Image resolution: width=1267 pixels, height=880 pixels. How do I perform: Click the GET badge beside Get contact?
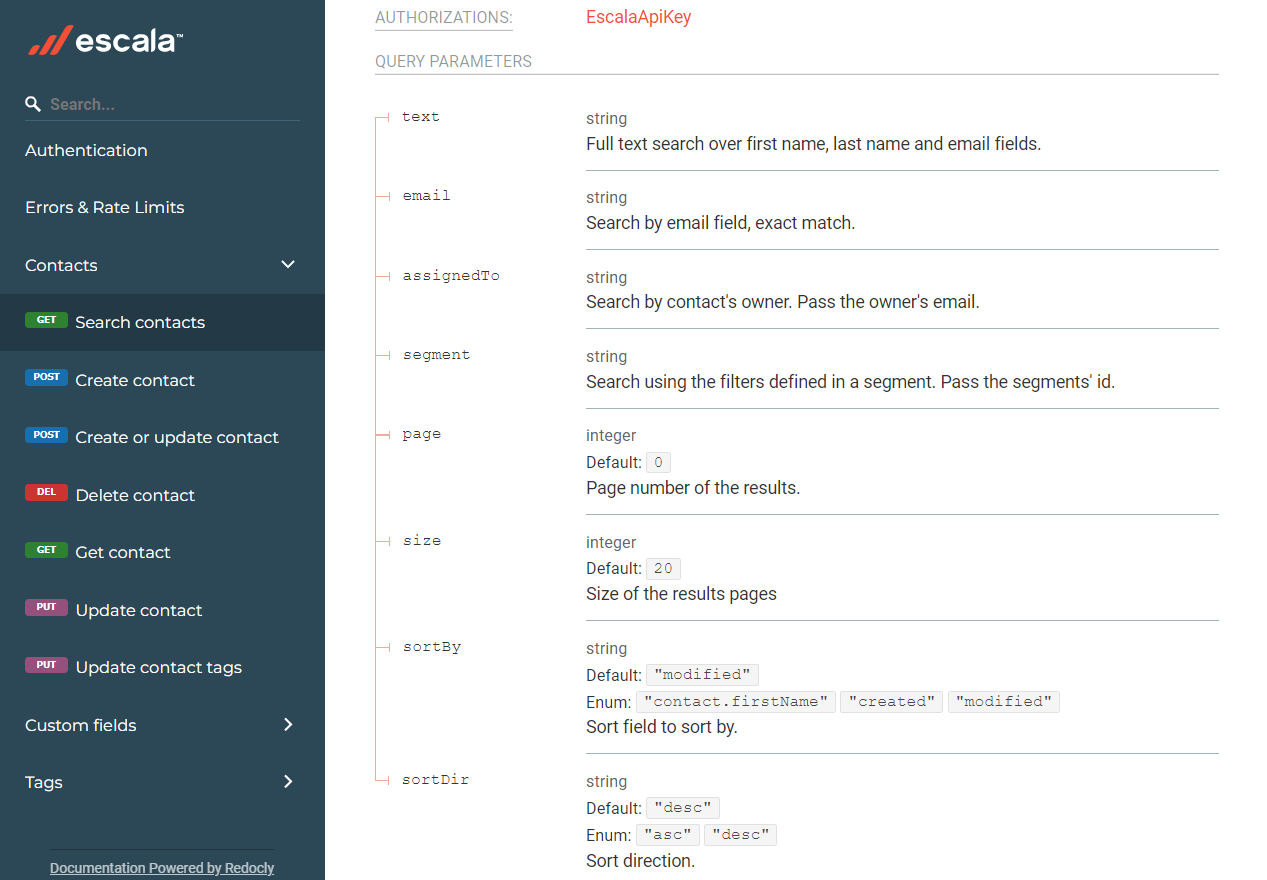46,551
